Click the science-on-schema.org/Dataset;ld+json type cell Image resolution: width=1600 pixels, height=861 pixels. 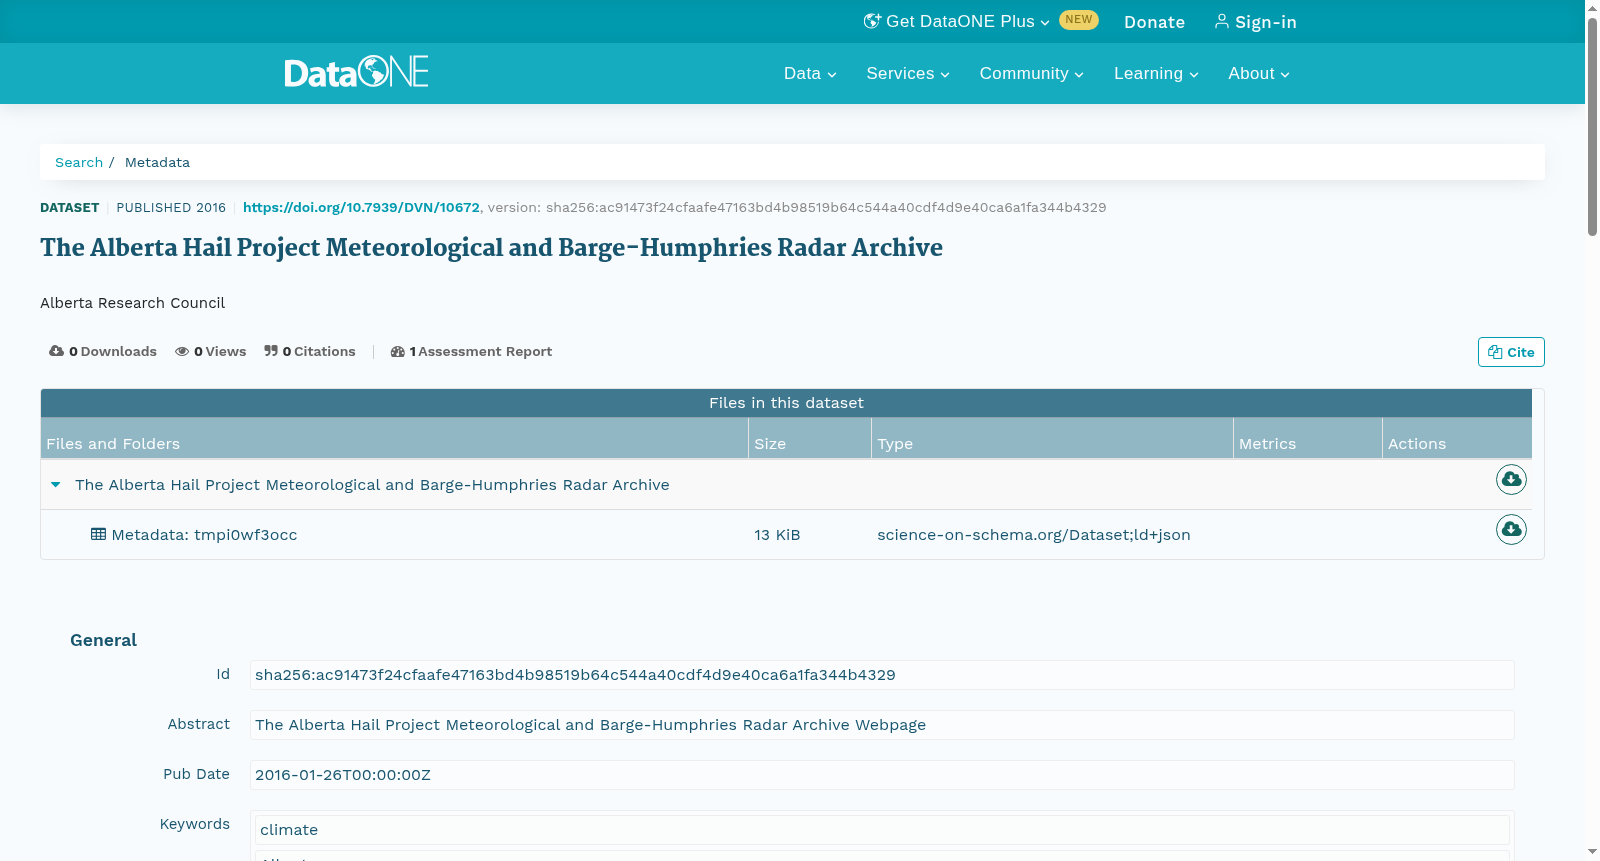[1034, 535]
